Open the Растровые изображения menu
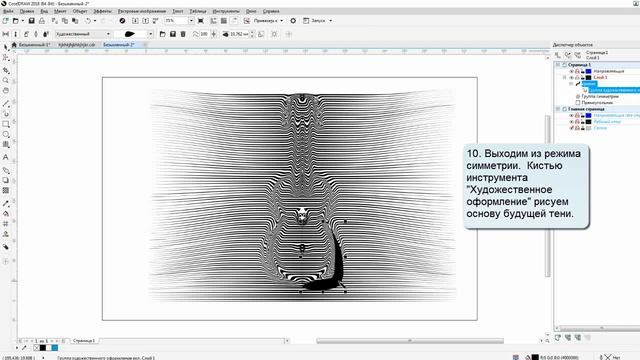The image size is (640, 360). point(142,11)
